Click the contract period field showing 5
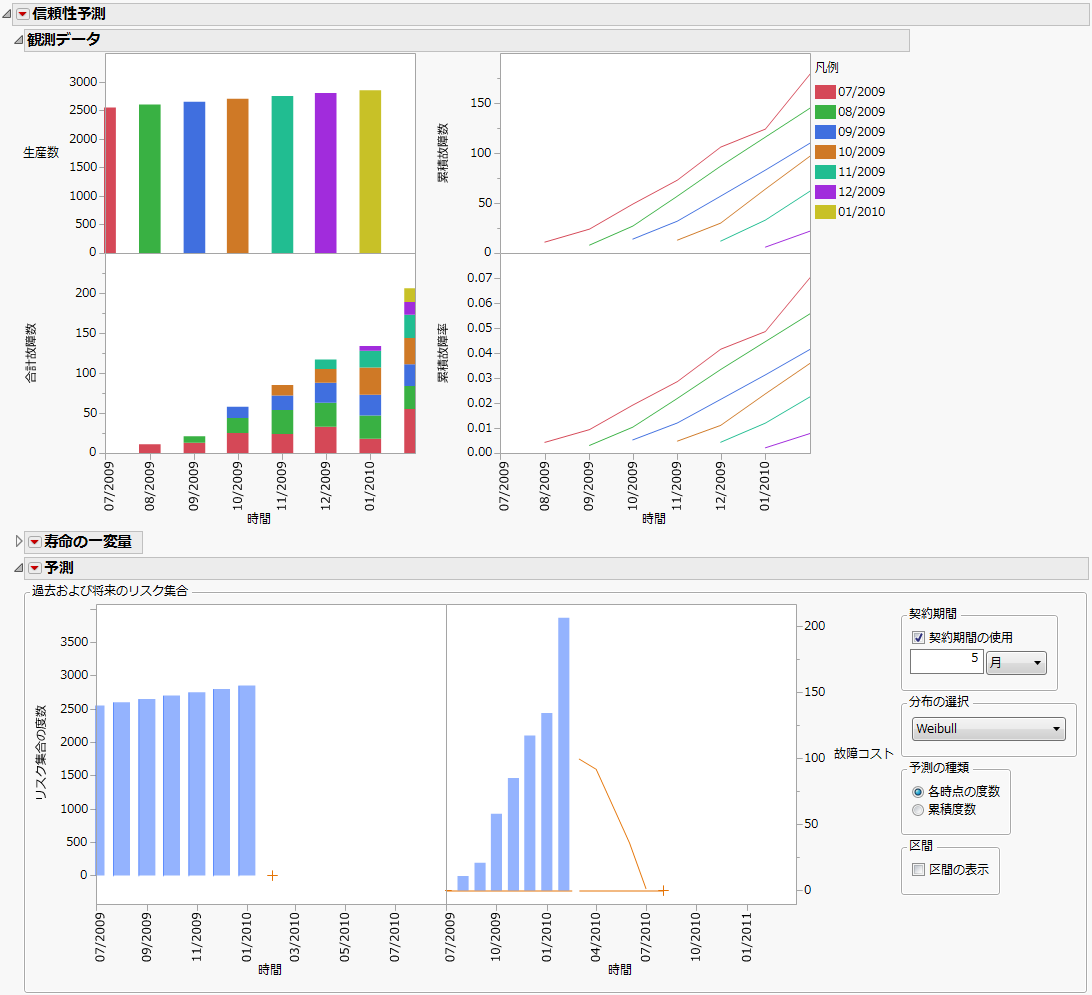 (x=946, y=661)
